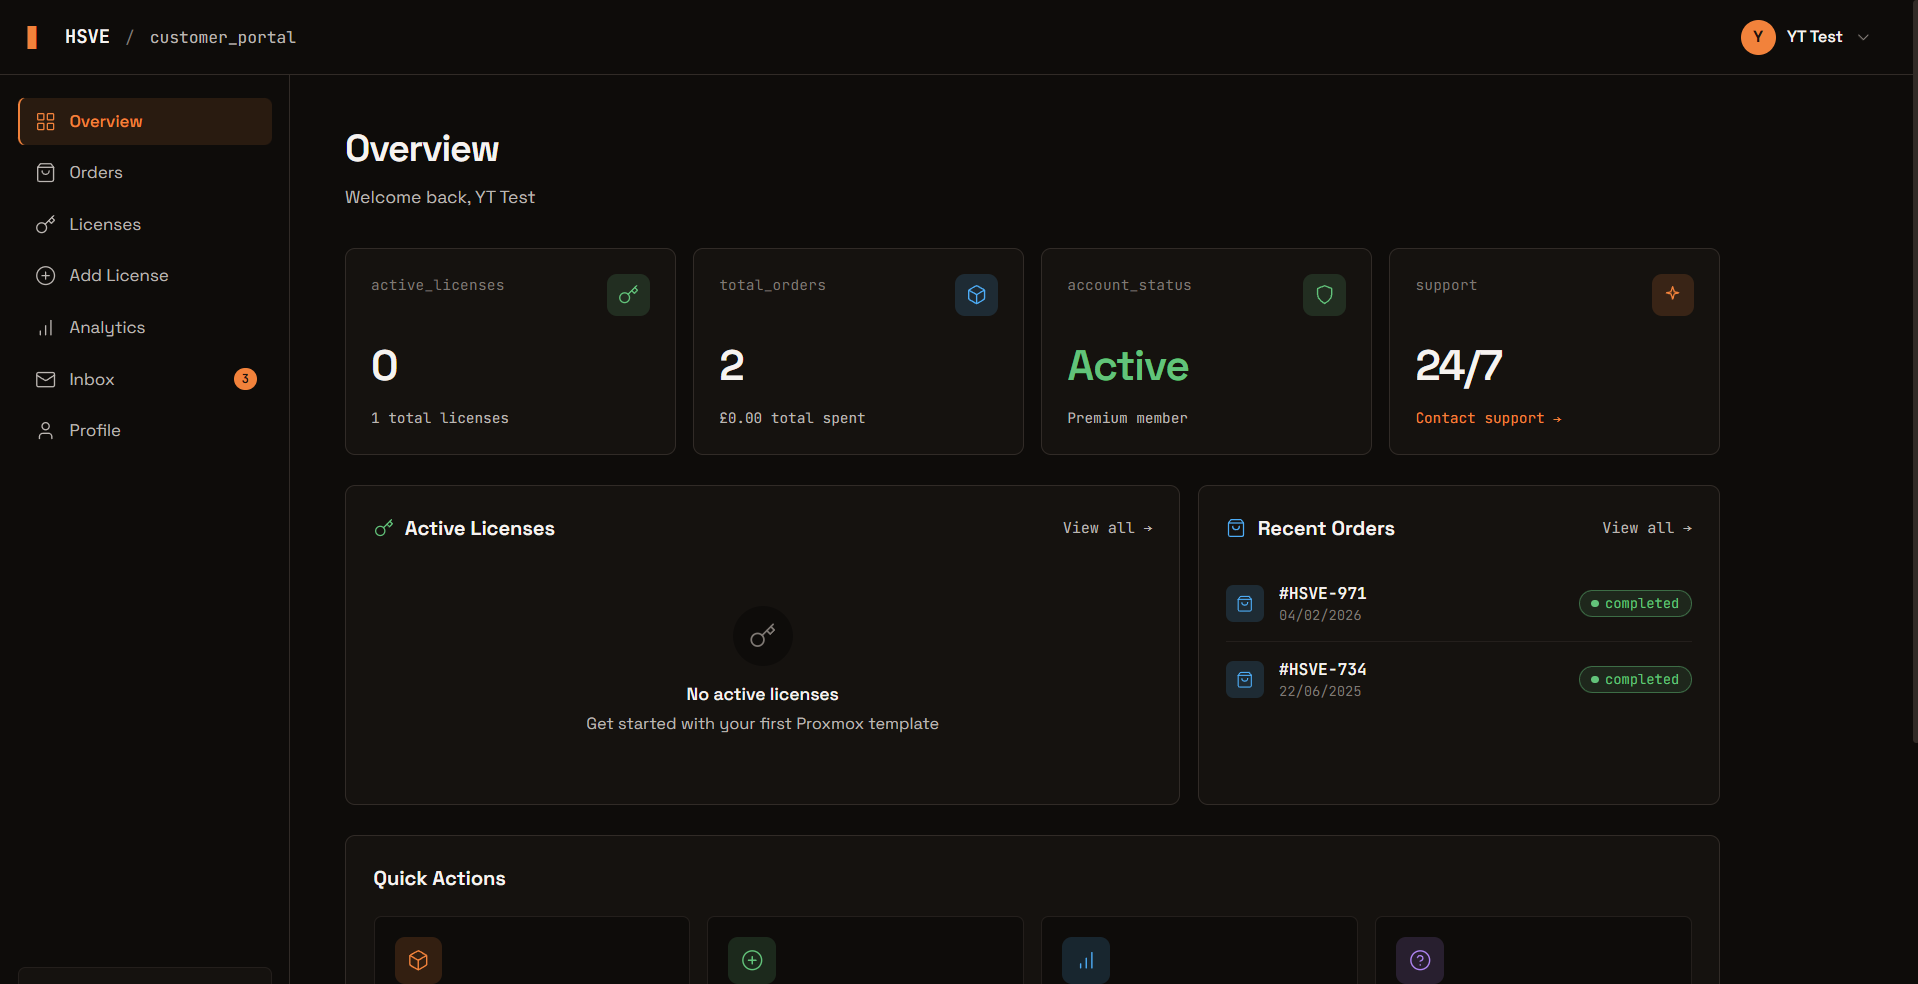Click the Profile person icon
Image resolution: width=1918 pixels, height=984 pixels.
(46, 431)
